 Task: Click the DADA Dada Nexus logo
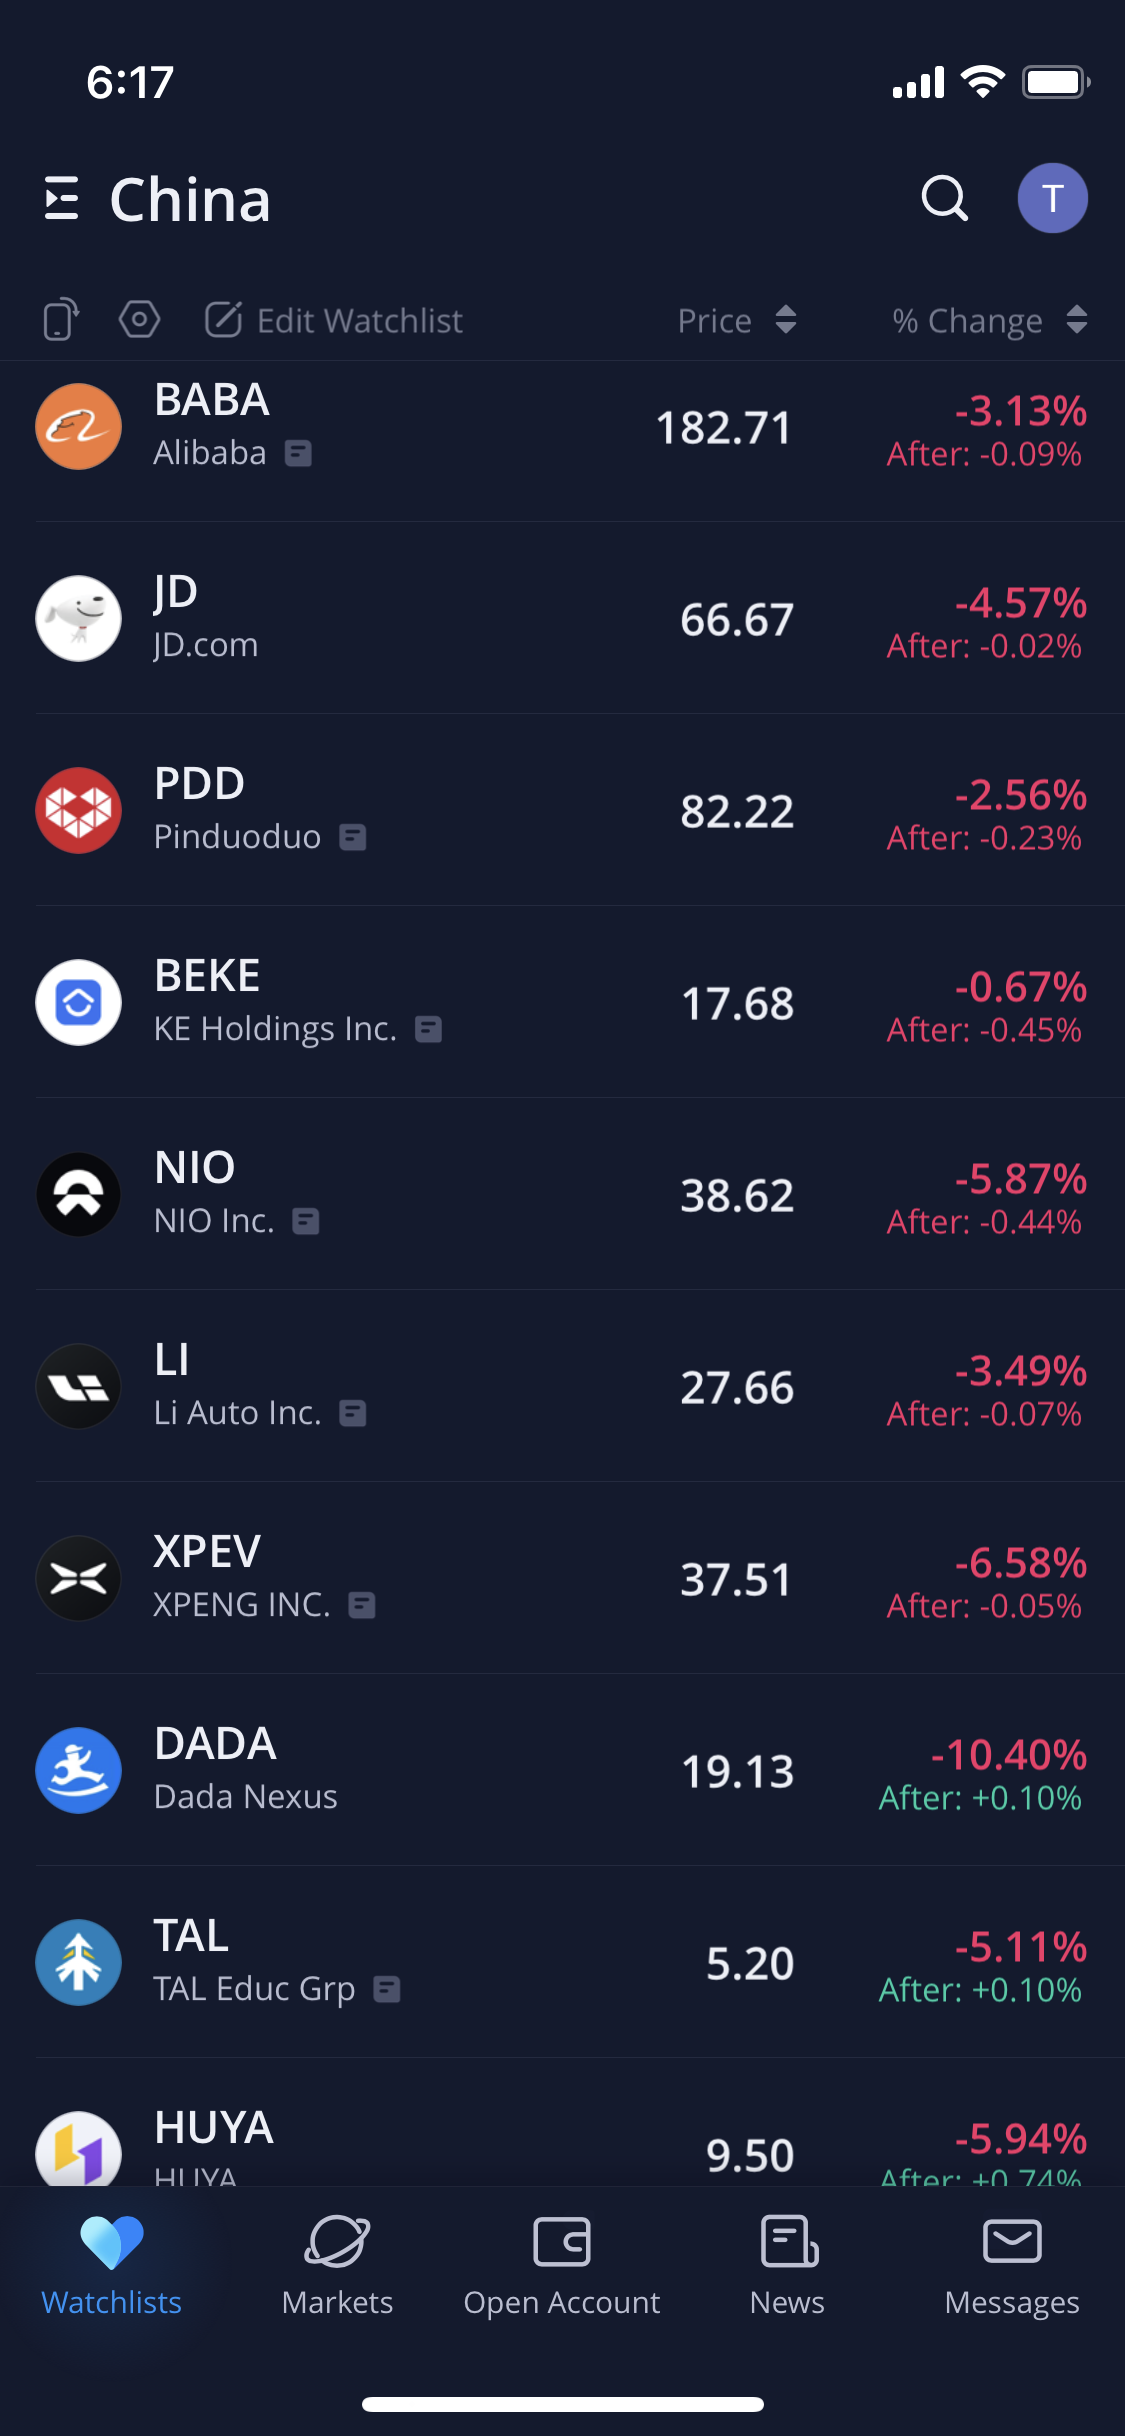point(79,1770)
